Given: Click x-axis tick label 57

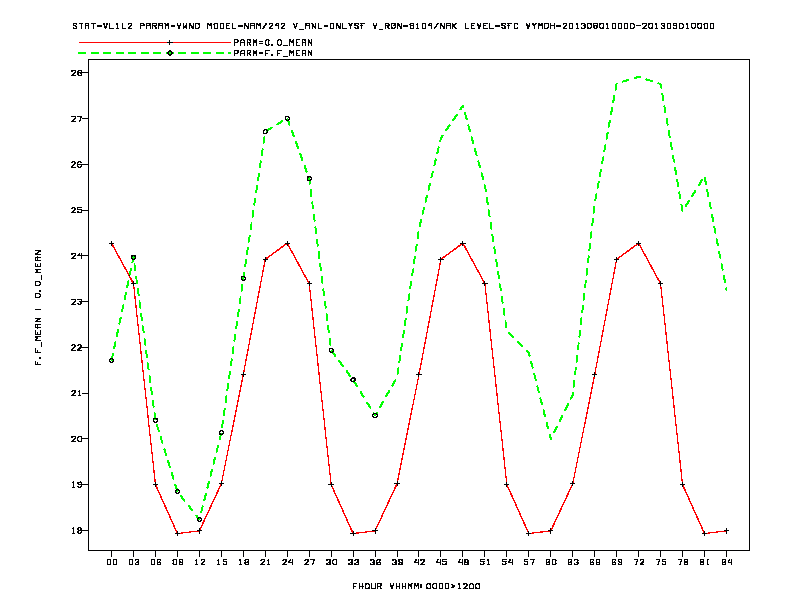Looking at the screenshot, I should tap(529, 562).
